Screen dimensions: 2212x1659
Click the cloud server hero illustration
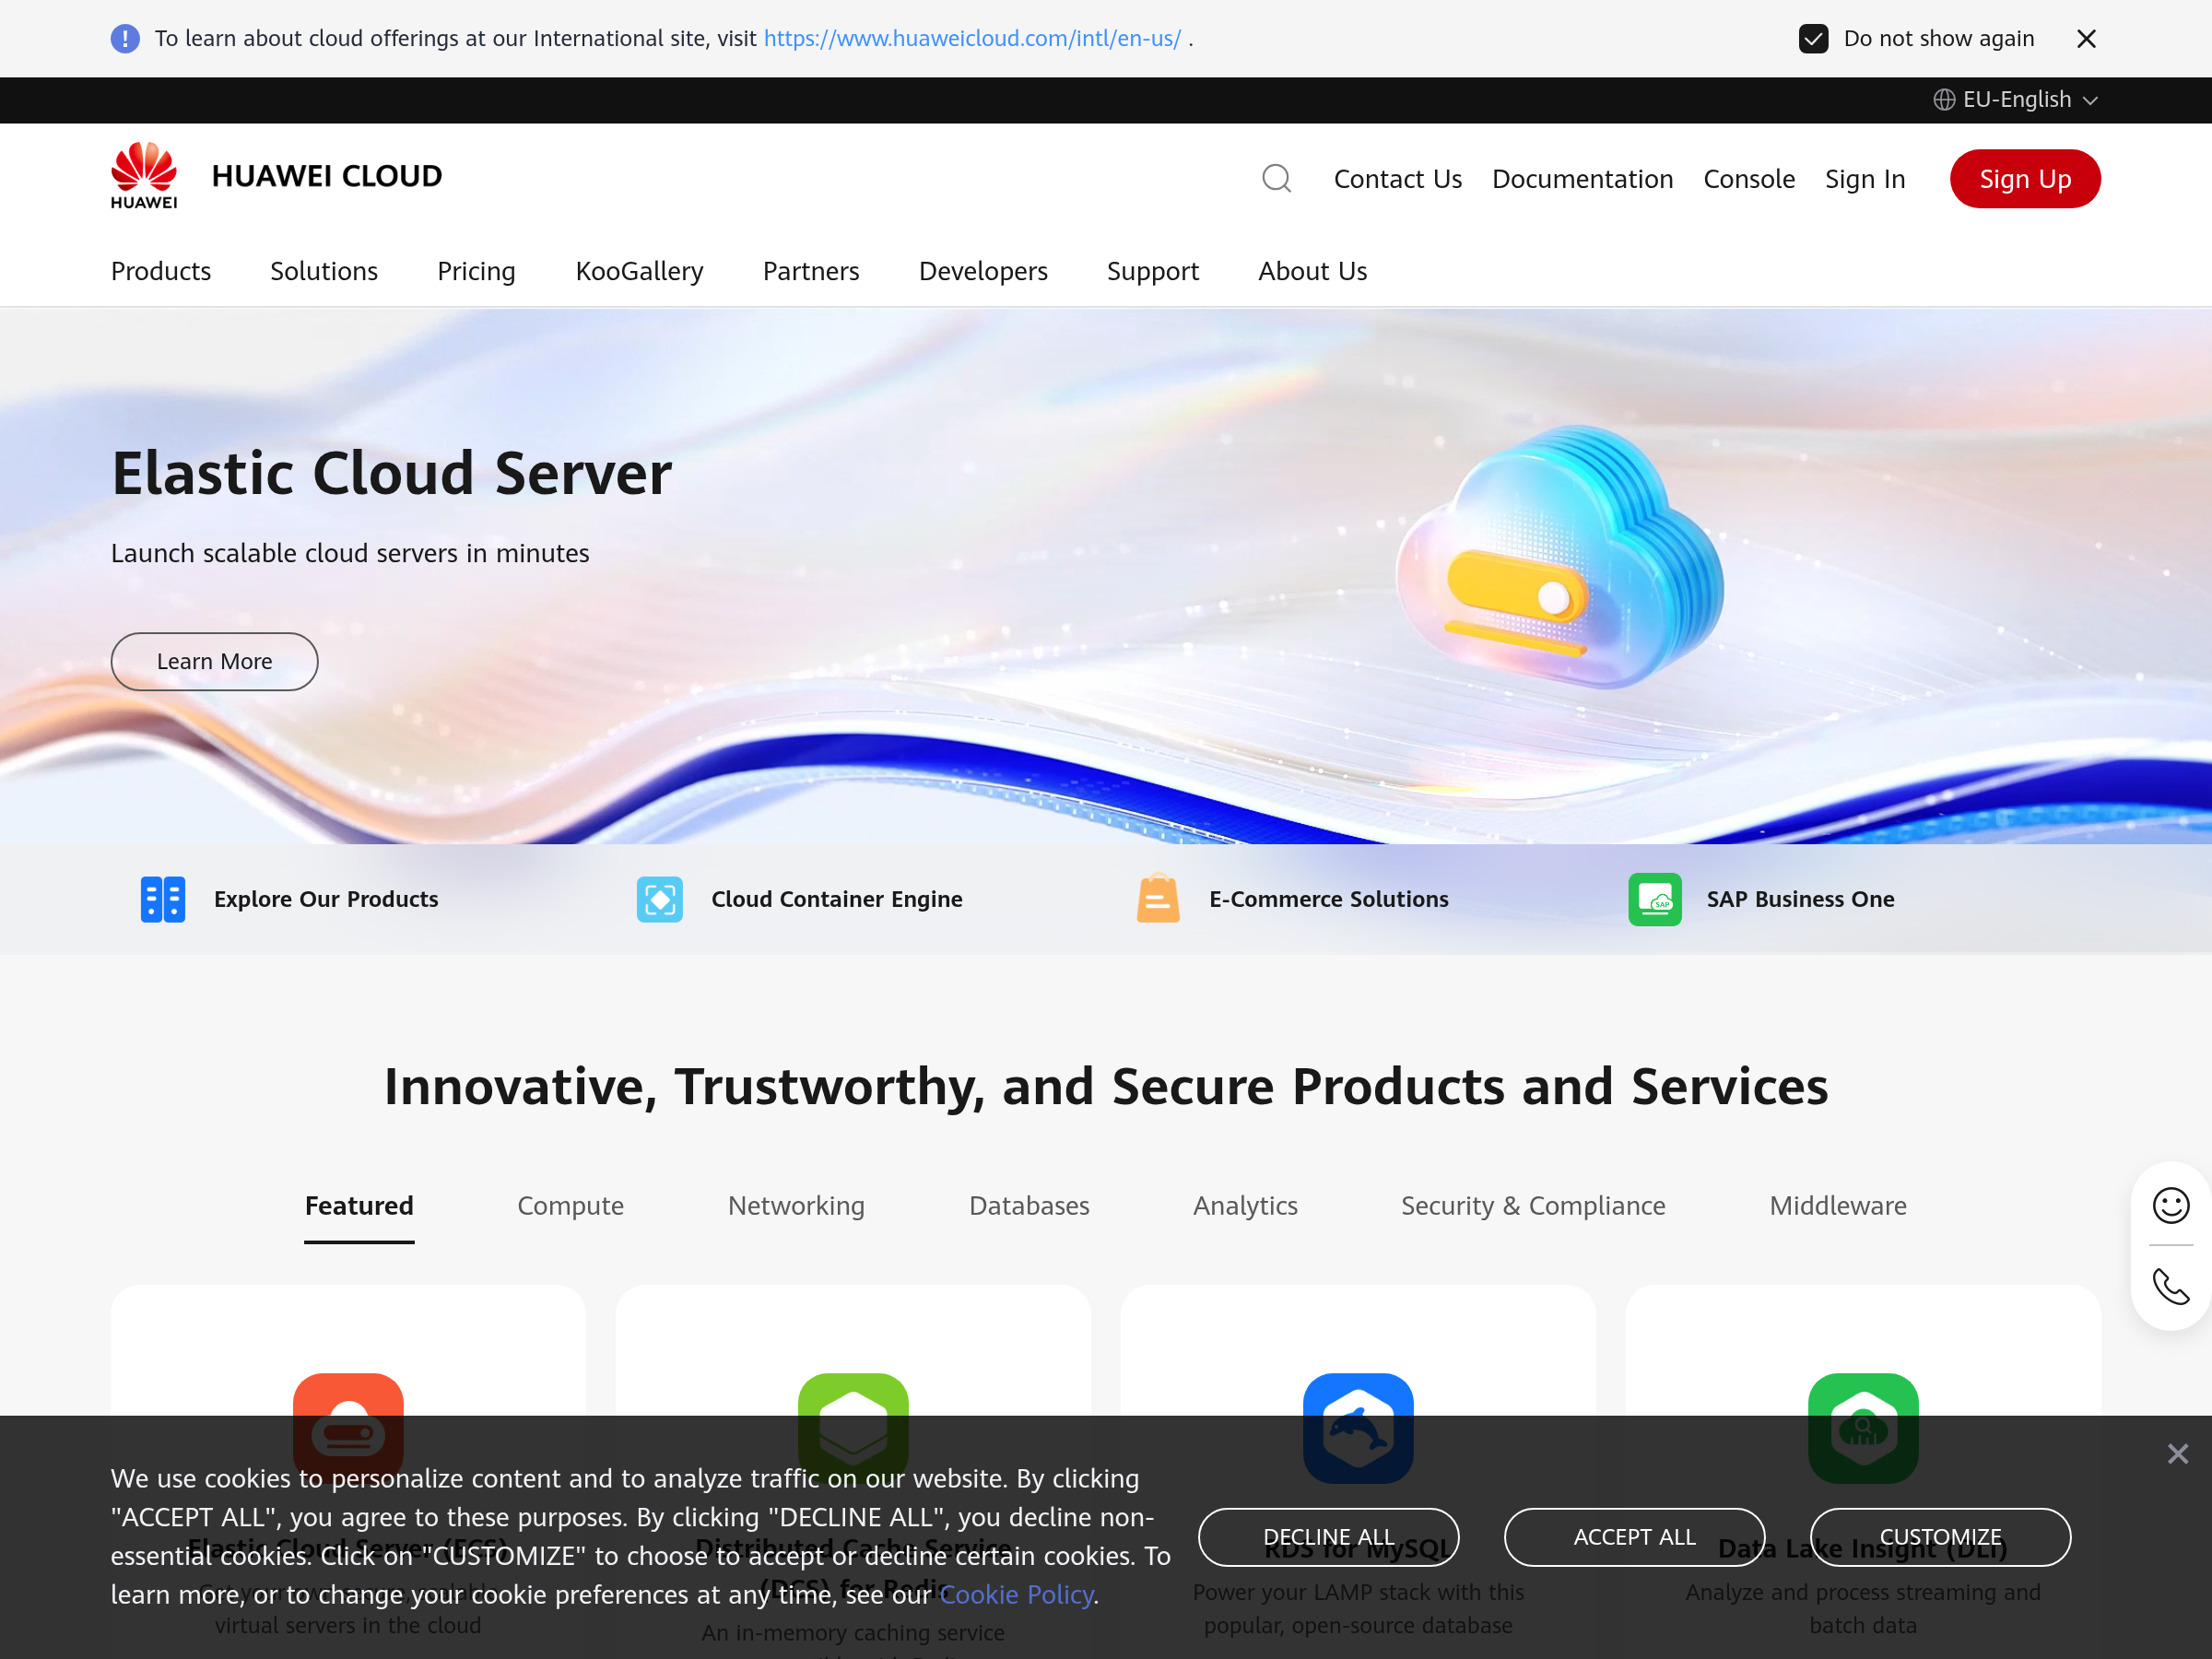1560,557
